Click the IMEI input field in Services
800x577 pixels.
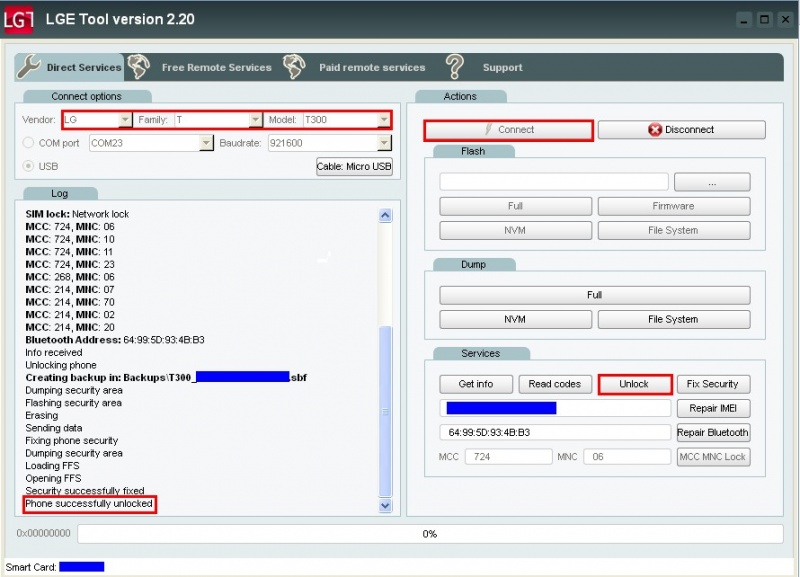click(x=555, y=408)
